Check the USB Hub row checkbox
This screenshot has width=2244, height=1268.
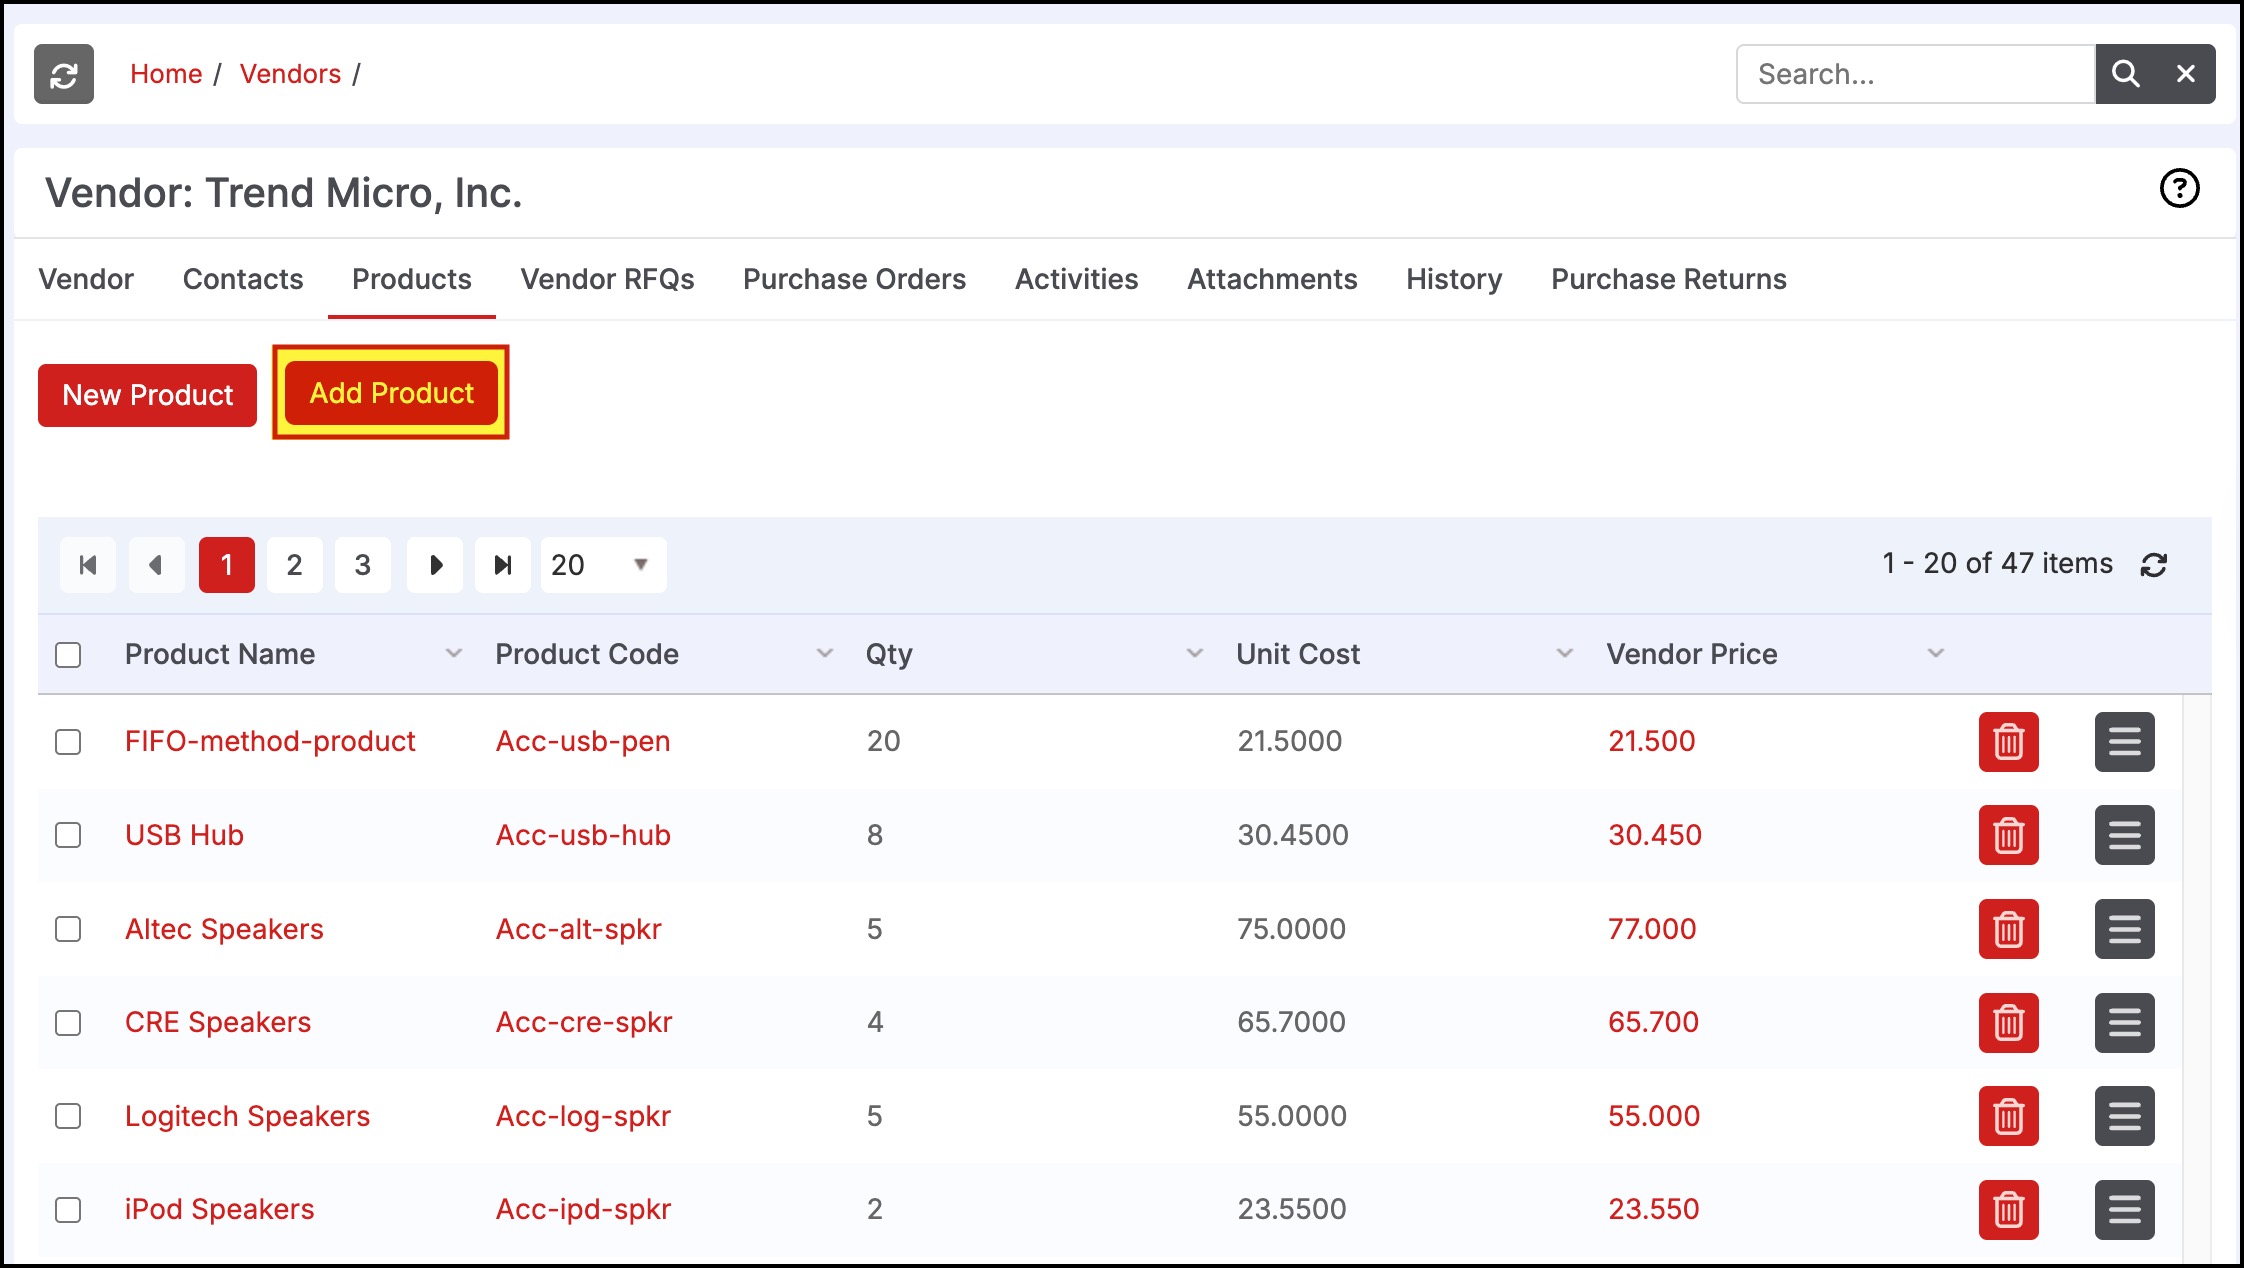(68, 835)
